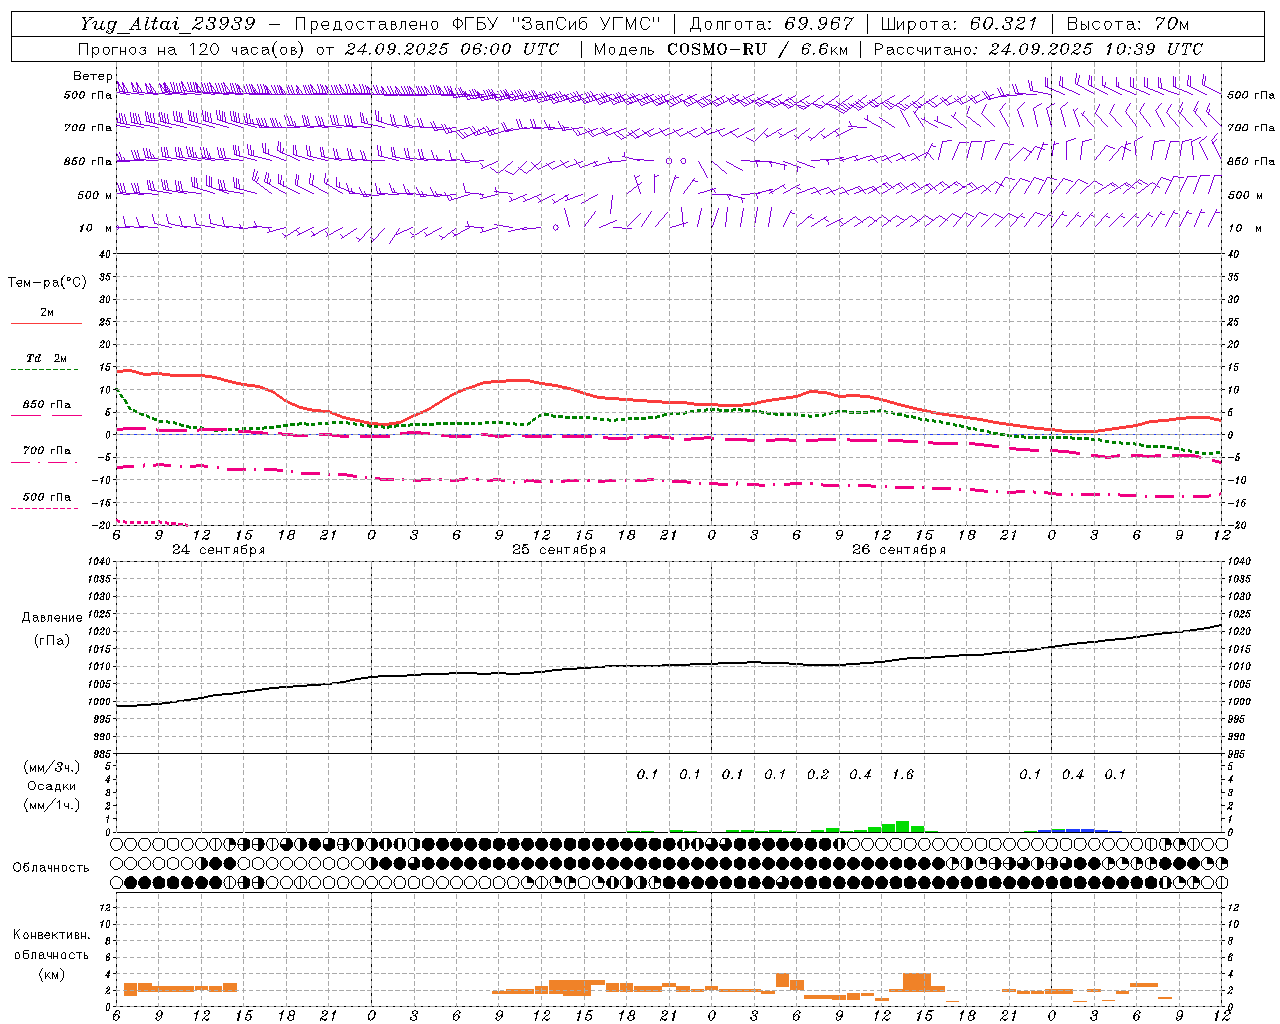Click the dashed line sample under 'Td 2м'

[x=44, y=370]
